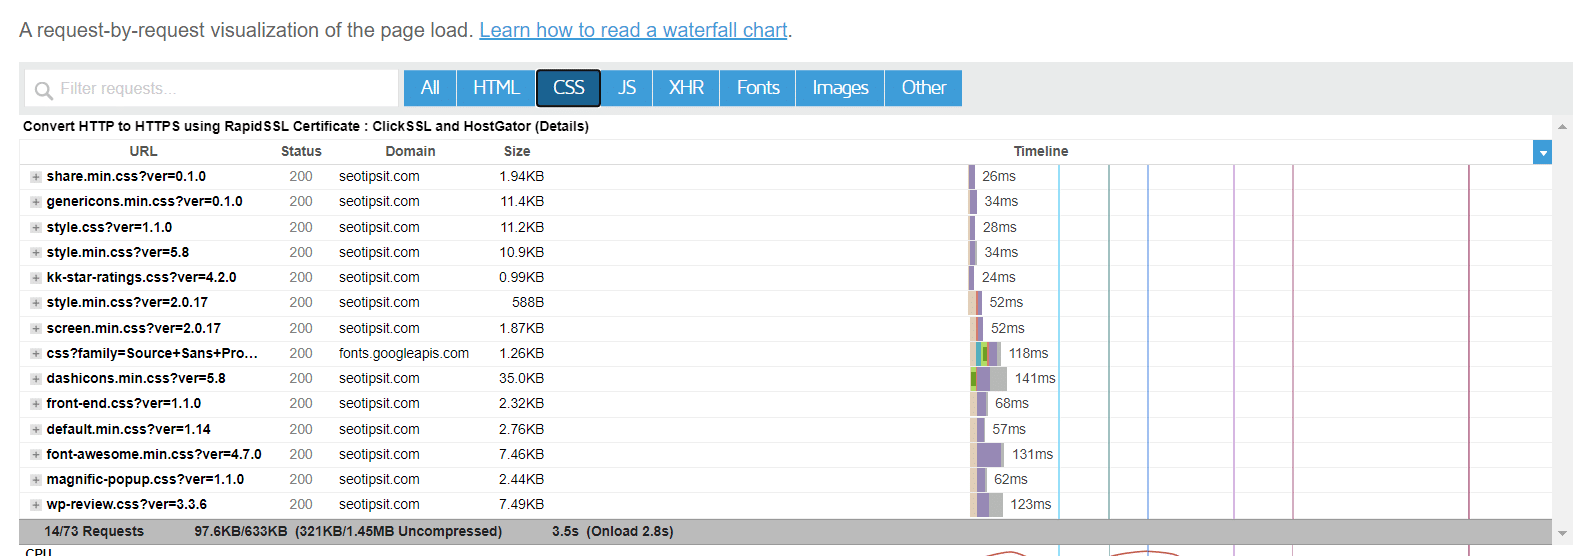
Task: Click the 588B size cell
Action: coord(528,302)
